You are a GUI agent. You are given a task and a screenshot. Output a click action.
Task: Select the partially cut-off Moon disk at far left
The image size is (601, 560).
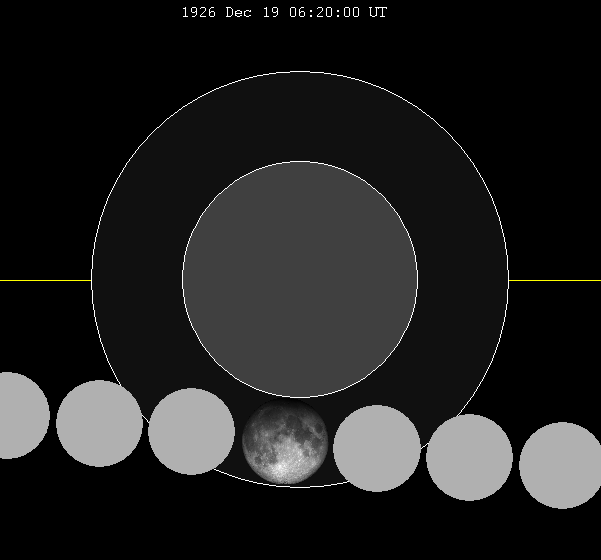coord(18,415)
